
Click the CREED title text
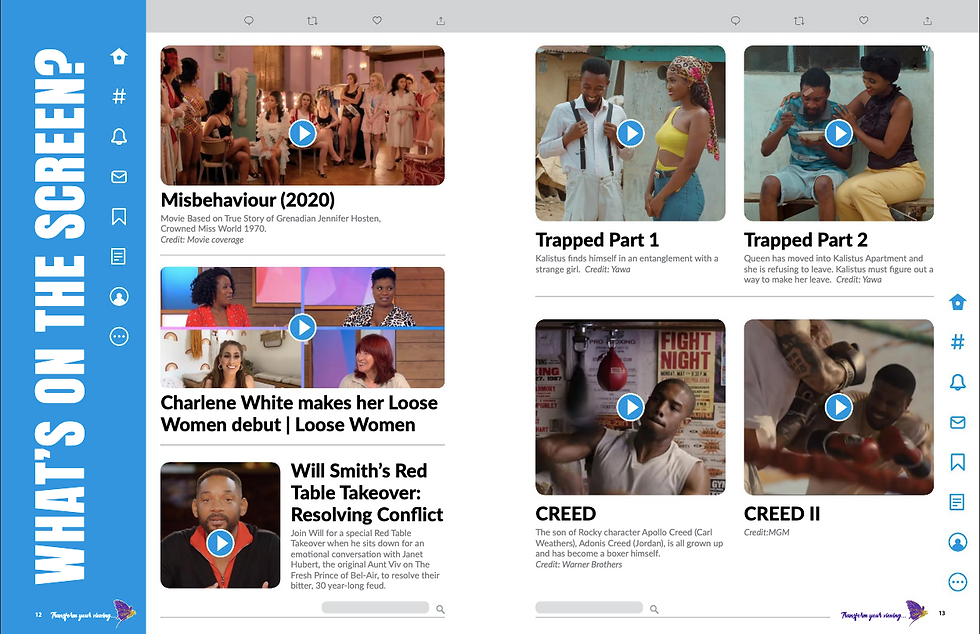tap(566, 514)
